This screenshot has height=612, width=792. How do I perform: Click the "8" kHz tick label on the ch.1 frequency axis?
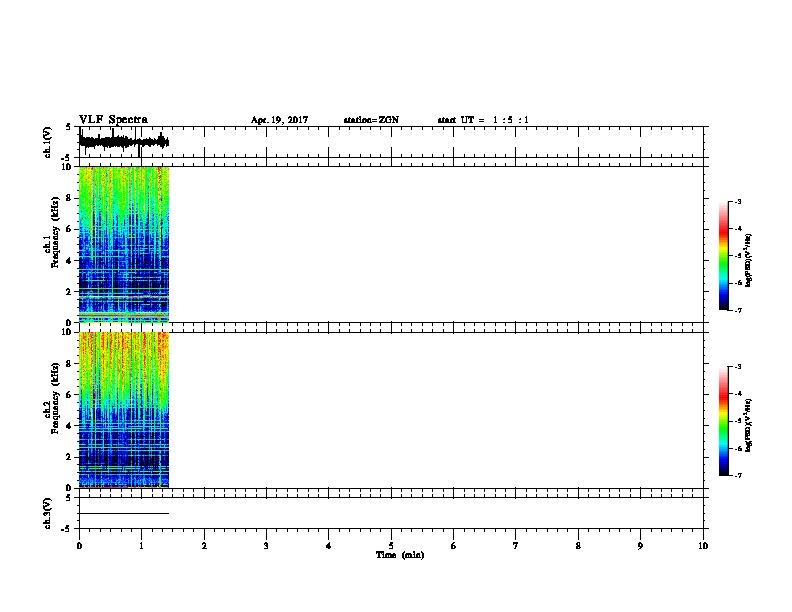coord(69,198)
